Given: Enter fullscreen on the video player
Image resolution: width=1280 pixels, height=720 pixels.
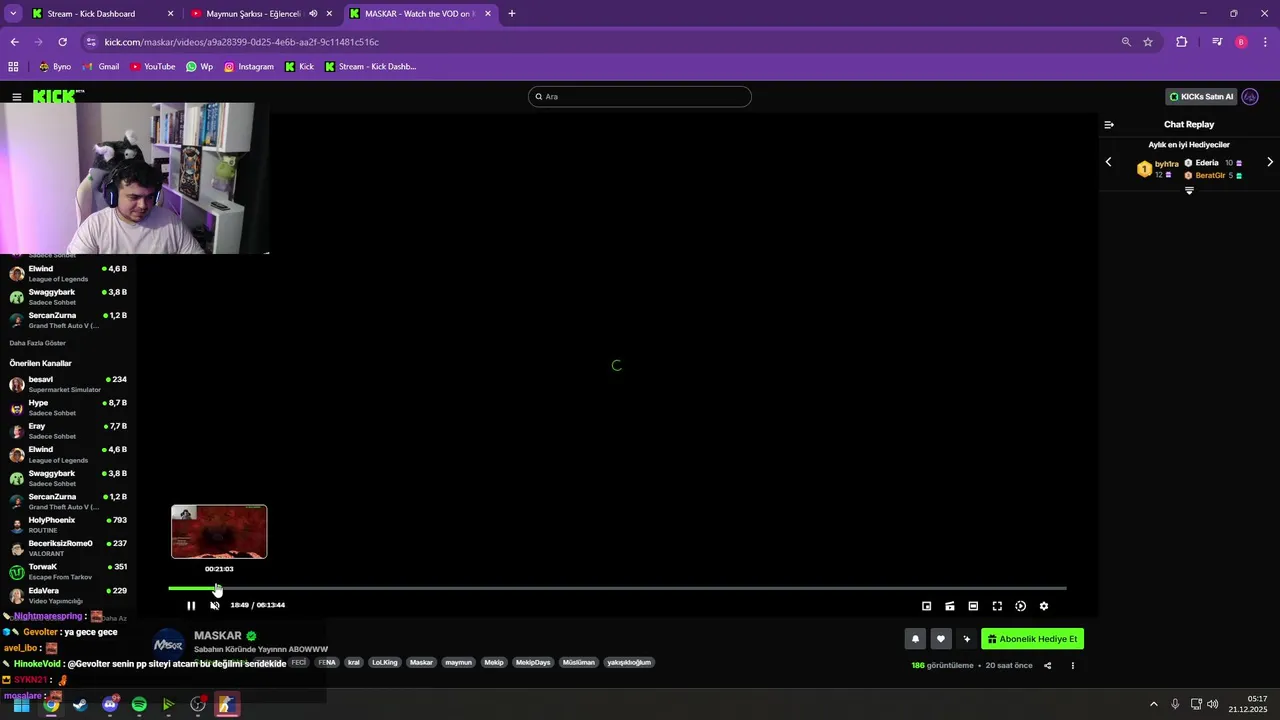Looking at the screenshot, I should 997,606.
